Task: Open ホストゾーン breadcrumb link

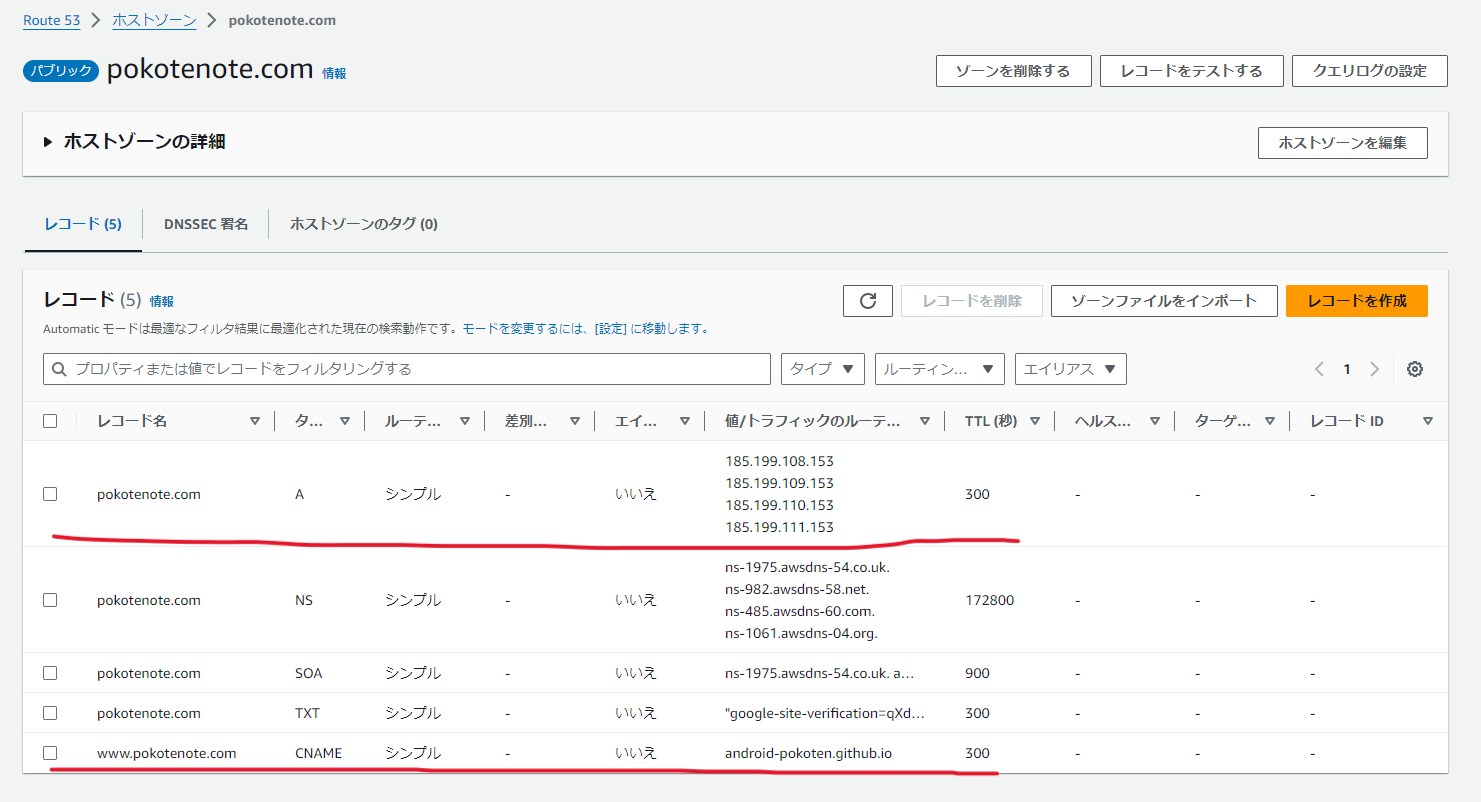Action: [x=154, y=20]
